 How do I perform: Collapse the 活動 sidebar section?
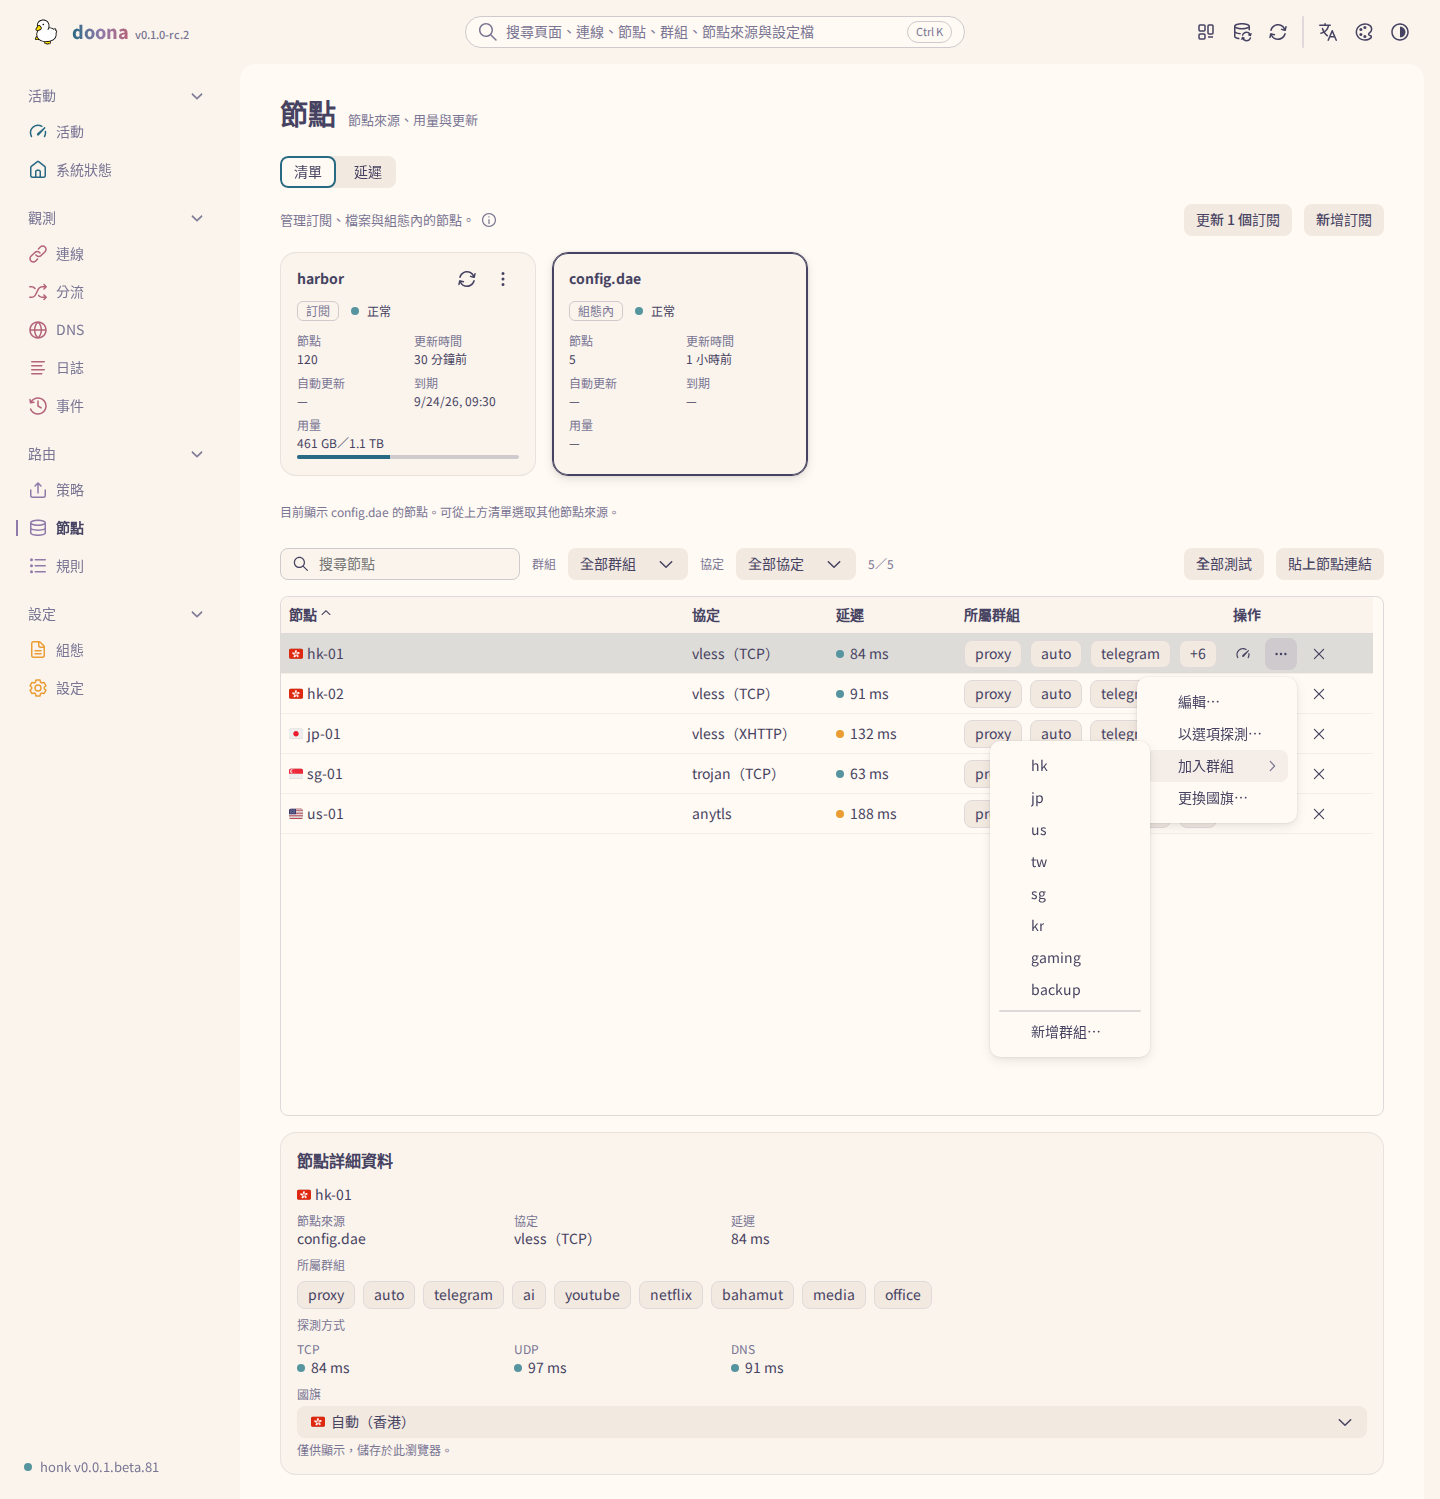coord(116,96)
